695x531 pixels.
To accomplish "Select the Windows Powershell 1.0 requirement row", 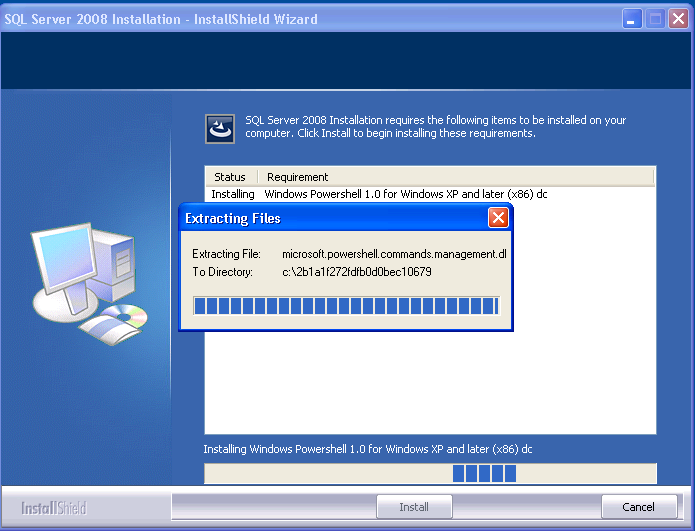I will tap(430, 194).
